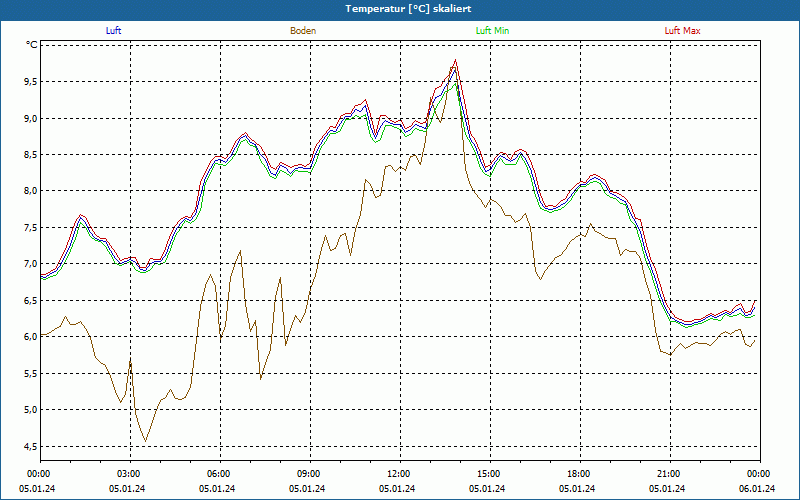This screenshot has height=500, width=800.
Task: Click the 8,0 y-axis value
Action: [x=31, y=191]
